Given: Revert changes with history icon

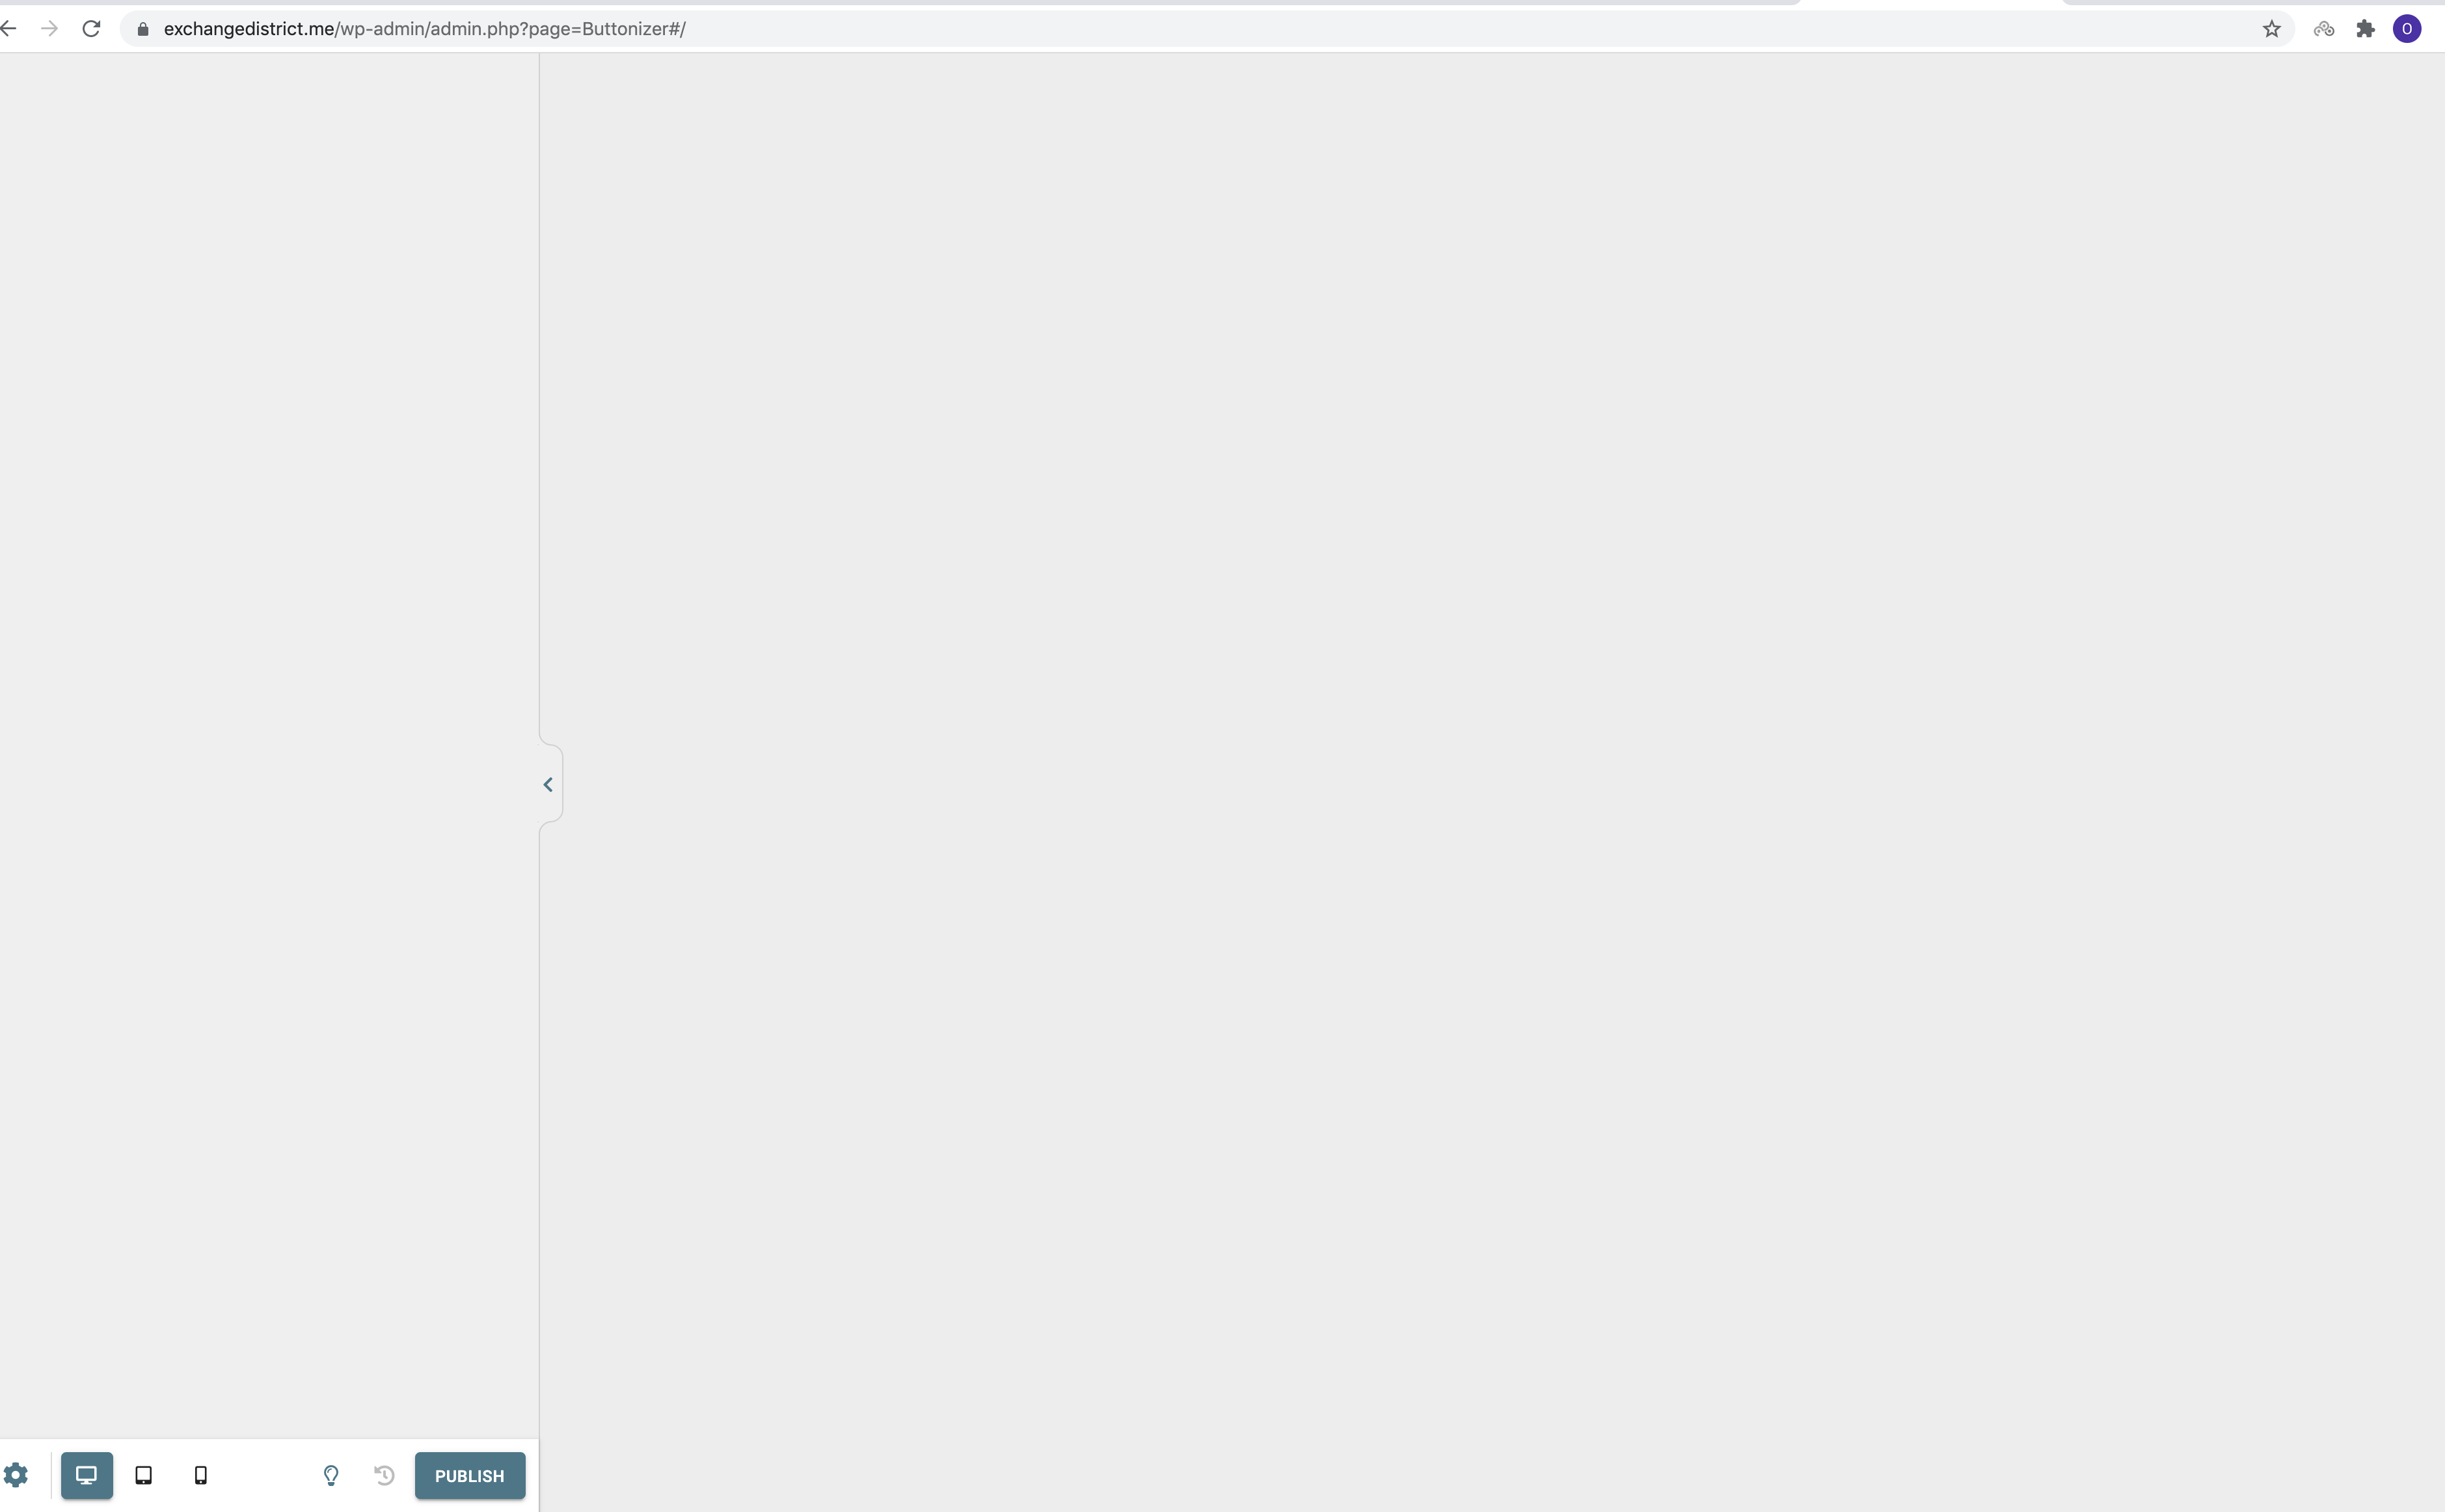Looking at the screenshot, I should [385, 1475].
